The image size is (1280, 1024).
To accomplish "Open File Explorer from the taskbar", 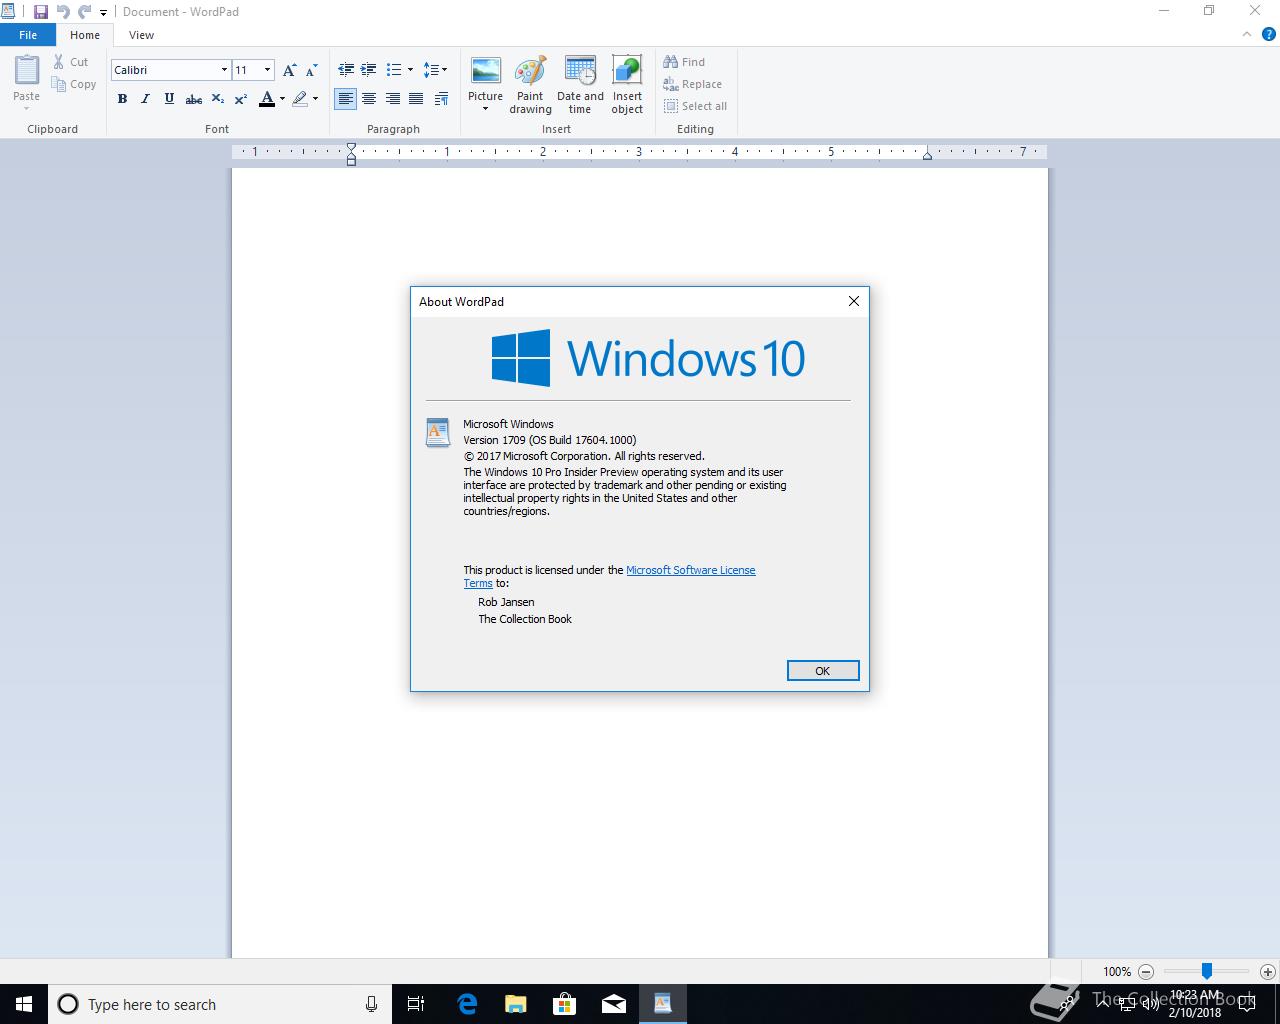I will pos(516,1004).
